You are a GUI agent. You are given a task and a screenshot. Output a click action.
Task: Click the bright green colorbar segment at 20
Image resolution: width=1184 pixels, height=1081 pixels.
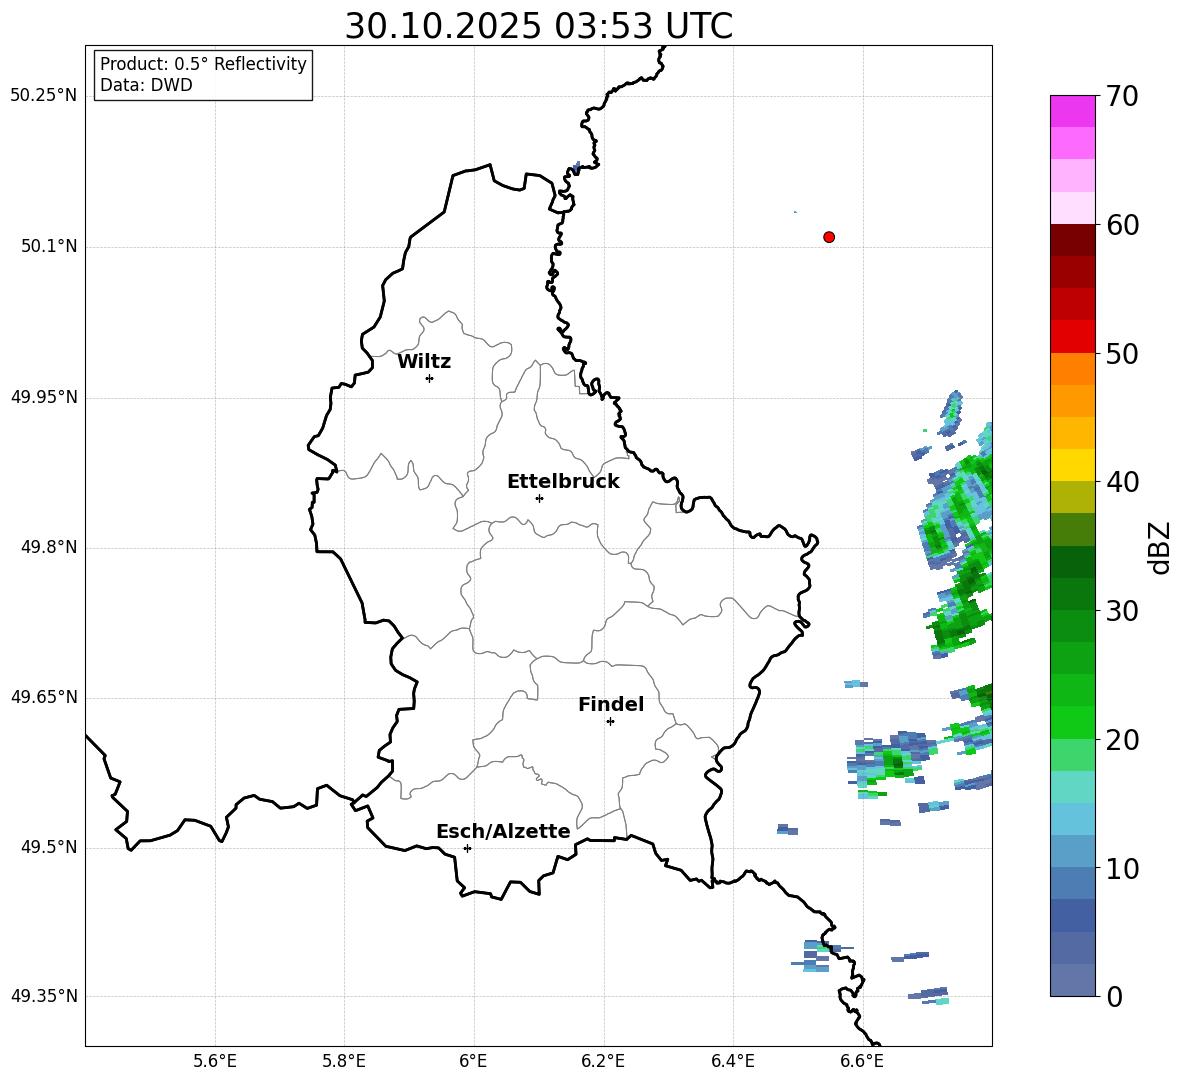[x=1072, y=722]
